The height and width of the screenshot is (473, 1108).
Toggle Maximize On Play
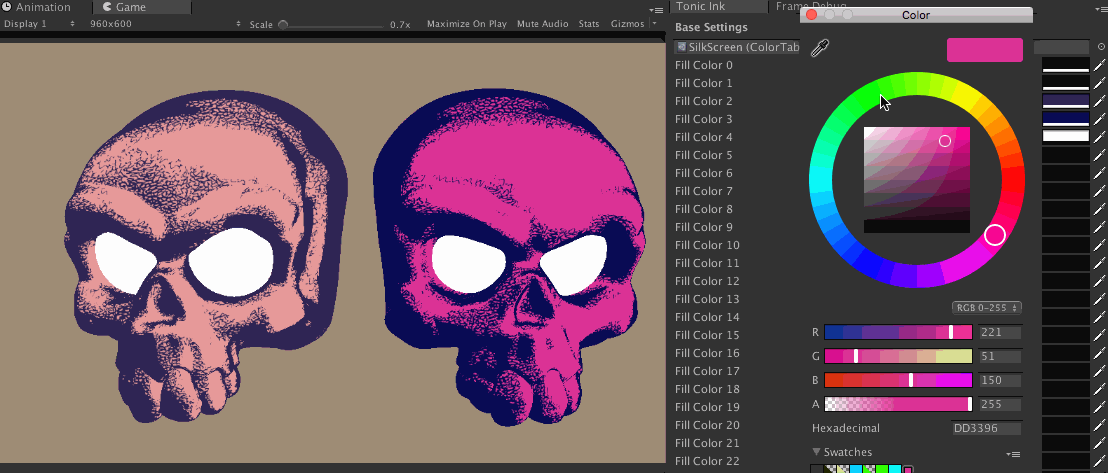[466, 24]
